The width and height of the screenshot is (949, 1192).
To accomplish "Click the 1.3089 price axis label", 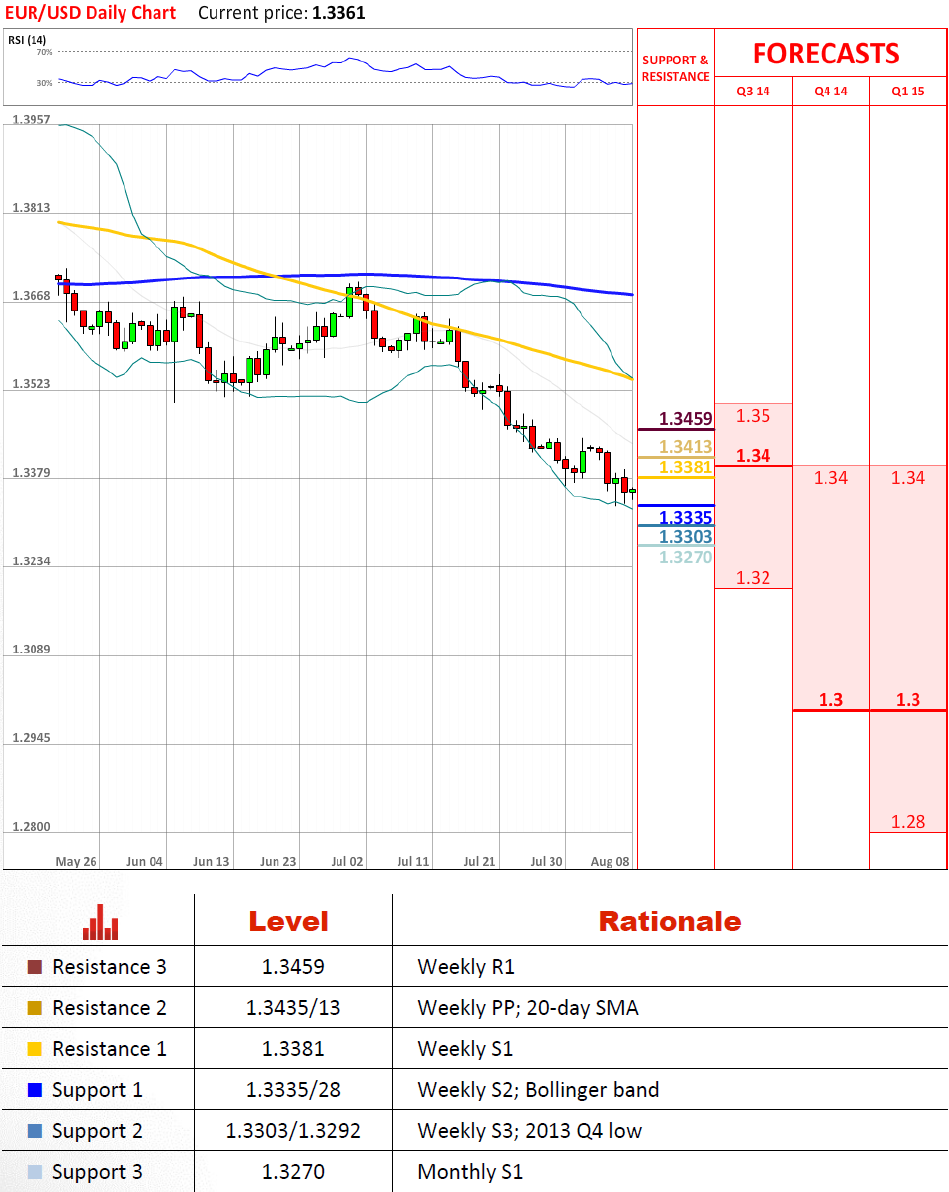I will 31,649.
